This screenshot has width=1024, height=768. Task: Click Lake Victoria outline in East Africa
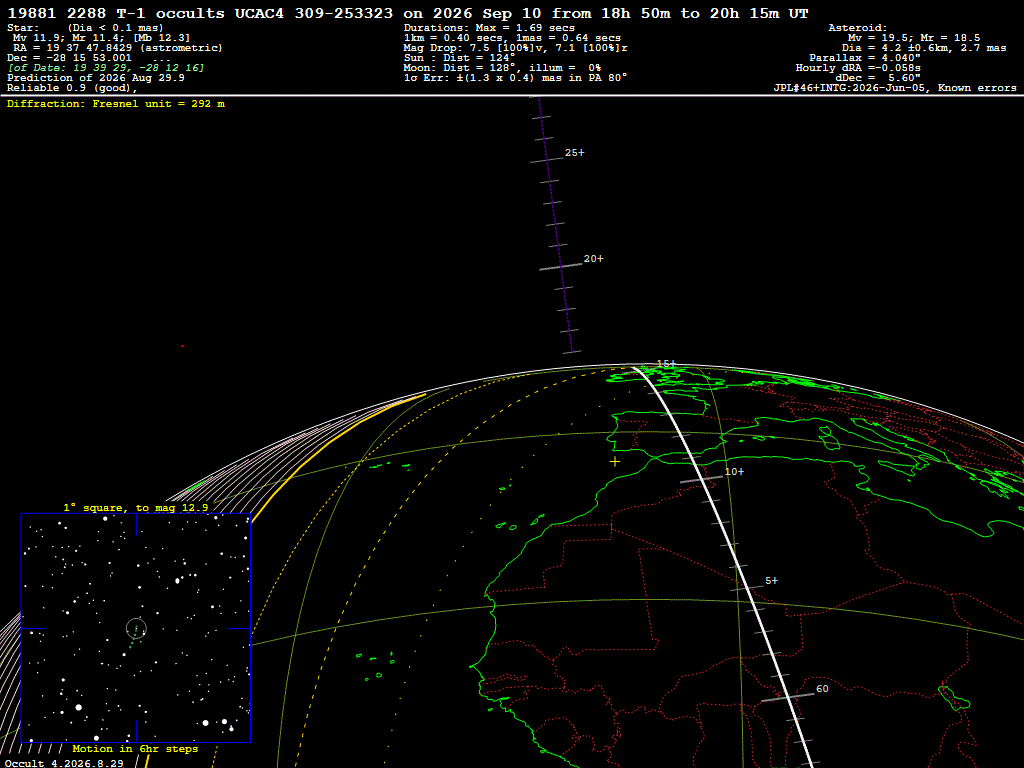click(954, 698)
